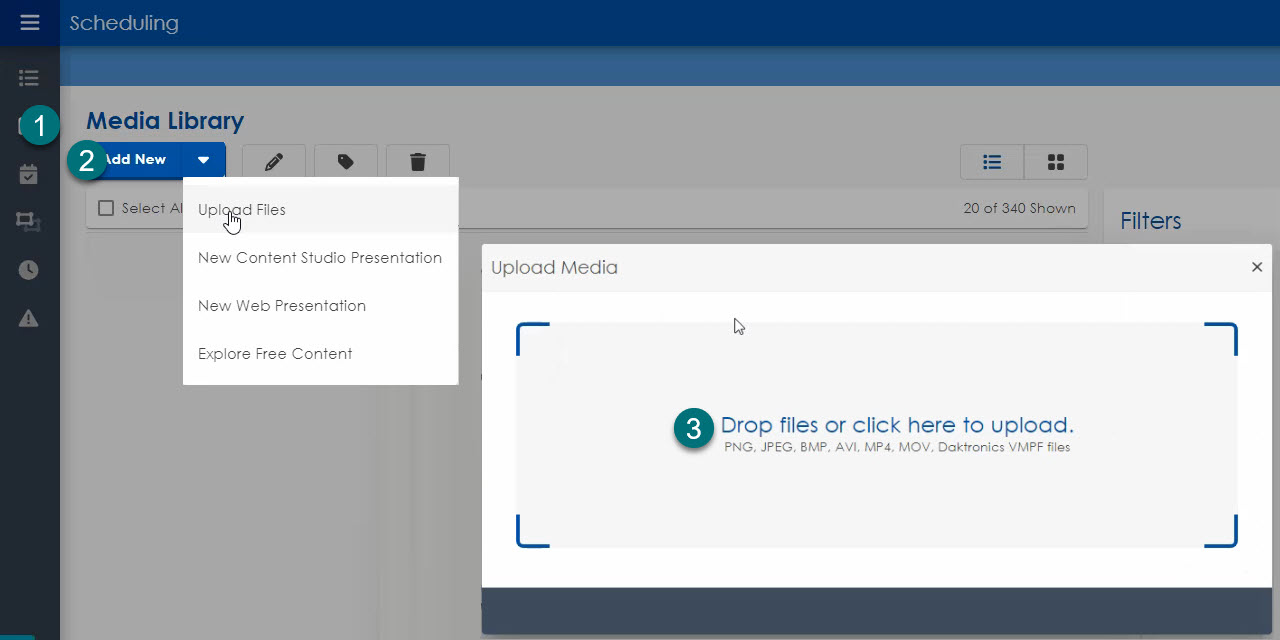
Task: Click the trash delete icon button
Action: pos(417,161)
